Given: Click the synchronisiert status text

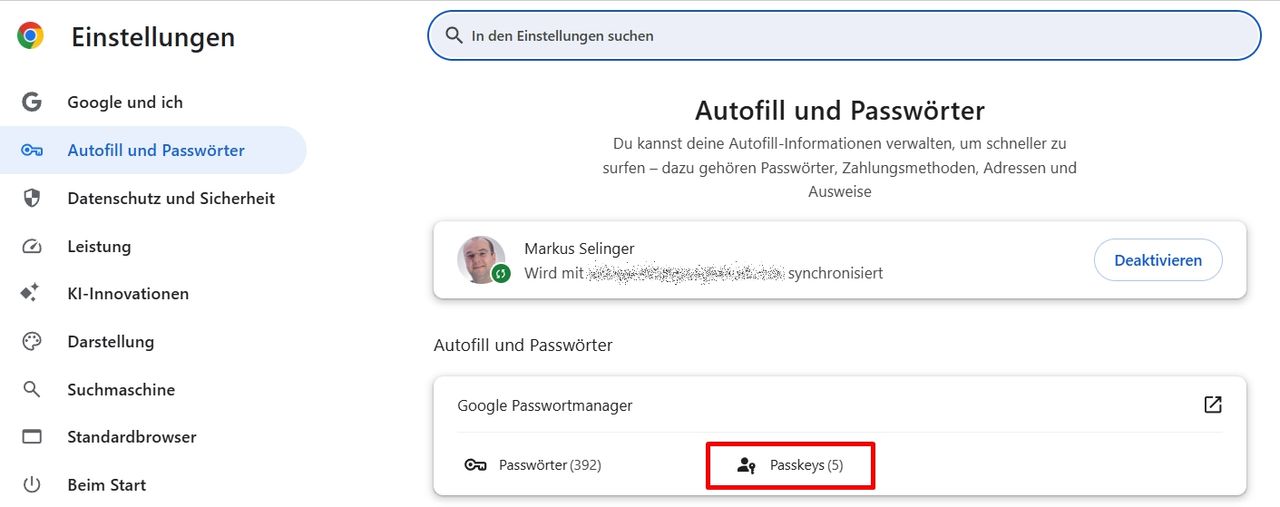Looking at the screenshot, I should [x=835, y=273].
